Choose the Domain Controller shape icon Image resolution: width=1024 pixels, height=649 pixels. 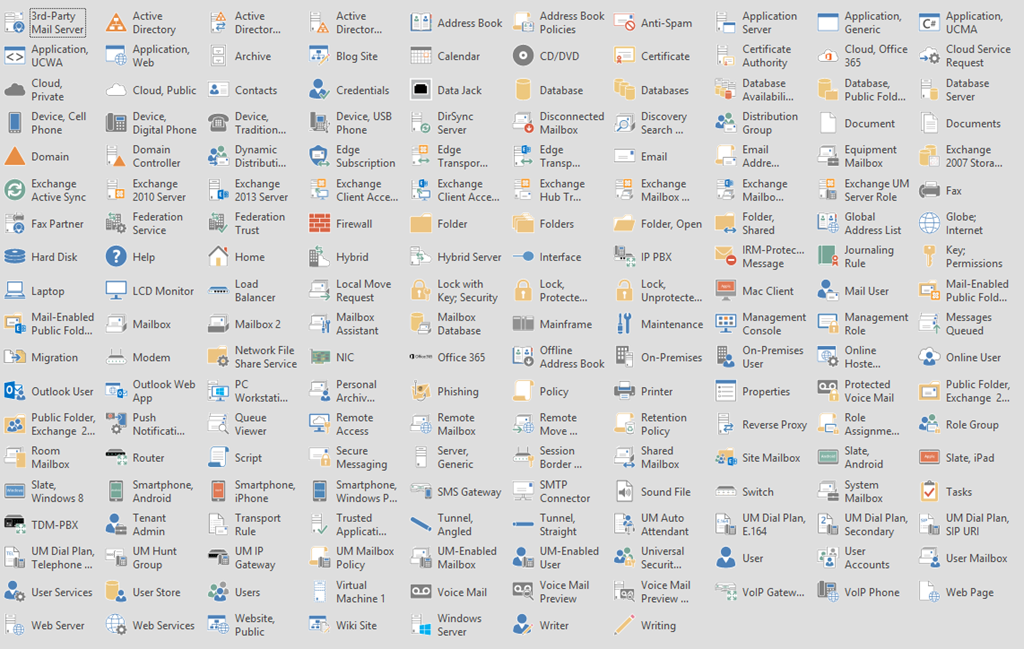coord(116,157)
